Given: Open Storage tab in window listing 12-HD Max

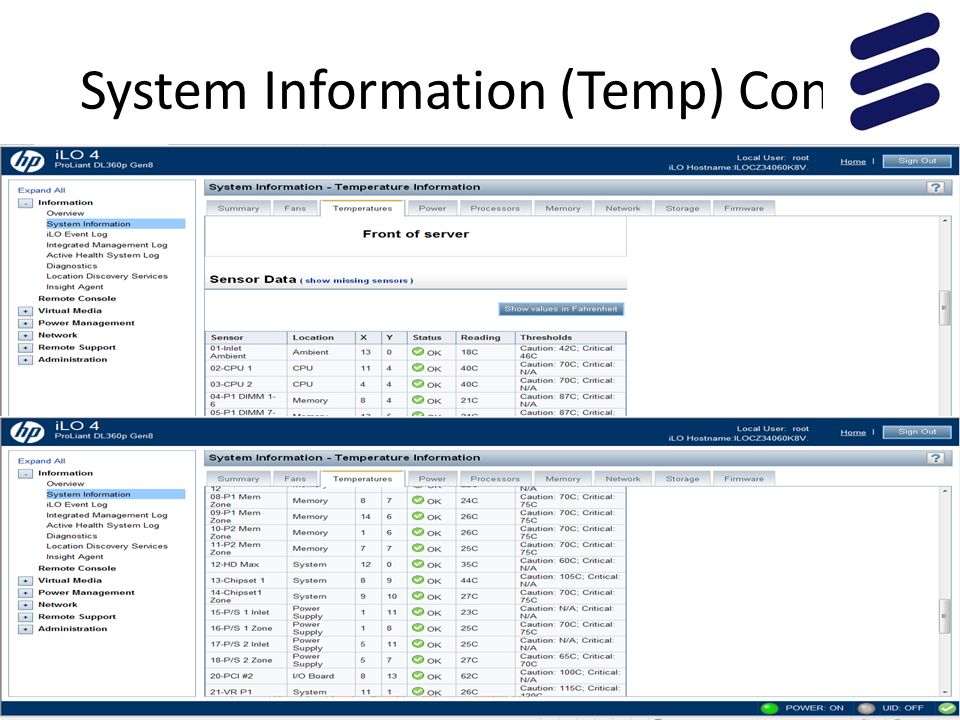Looking at the screenshot, I should pos(682,479).
